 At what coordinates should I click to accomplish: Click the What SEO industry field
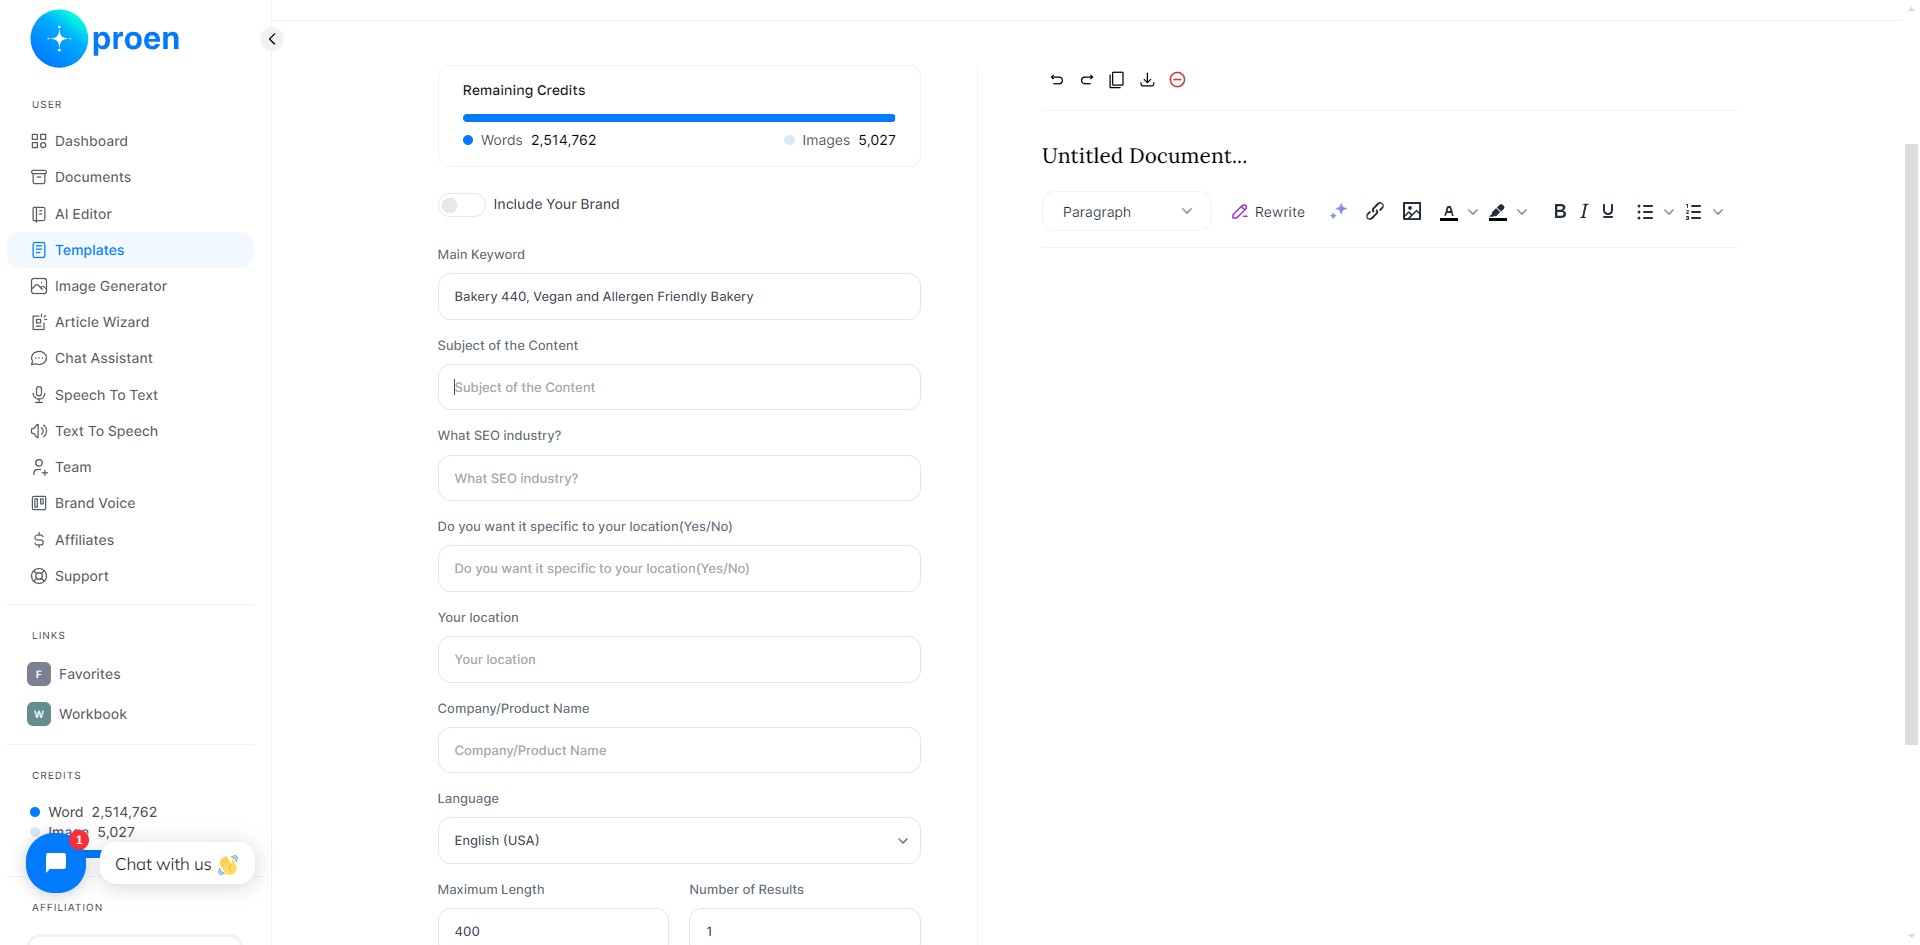pyautogui.click(x=679, y=478)
